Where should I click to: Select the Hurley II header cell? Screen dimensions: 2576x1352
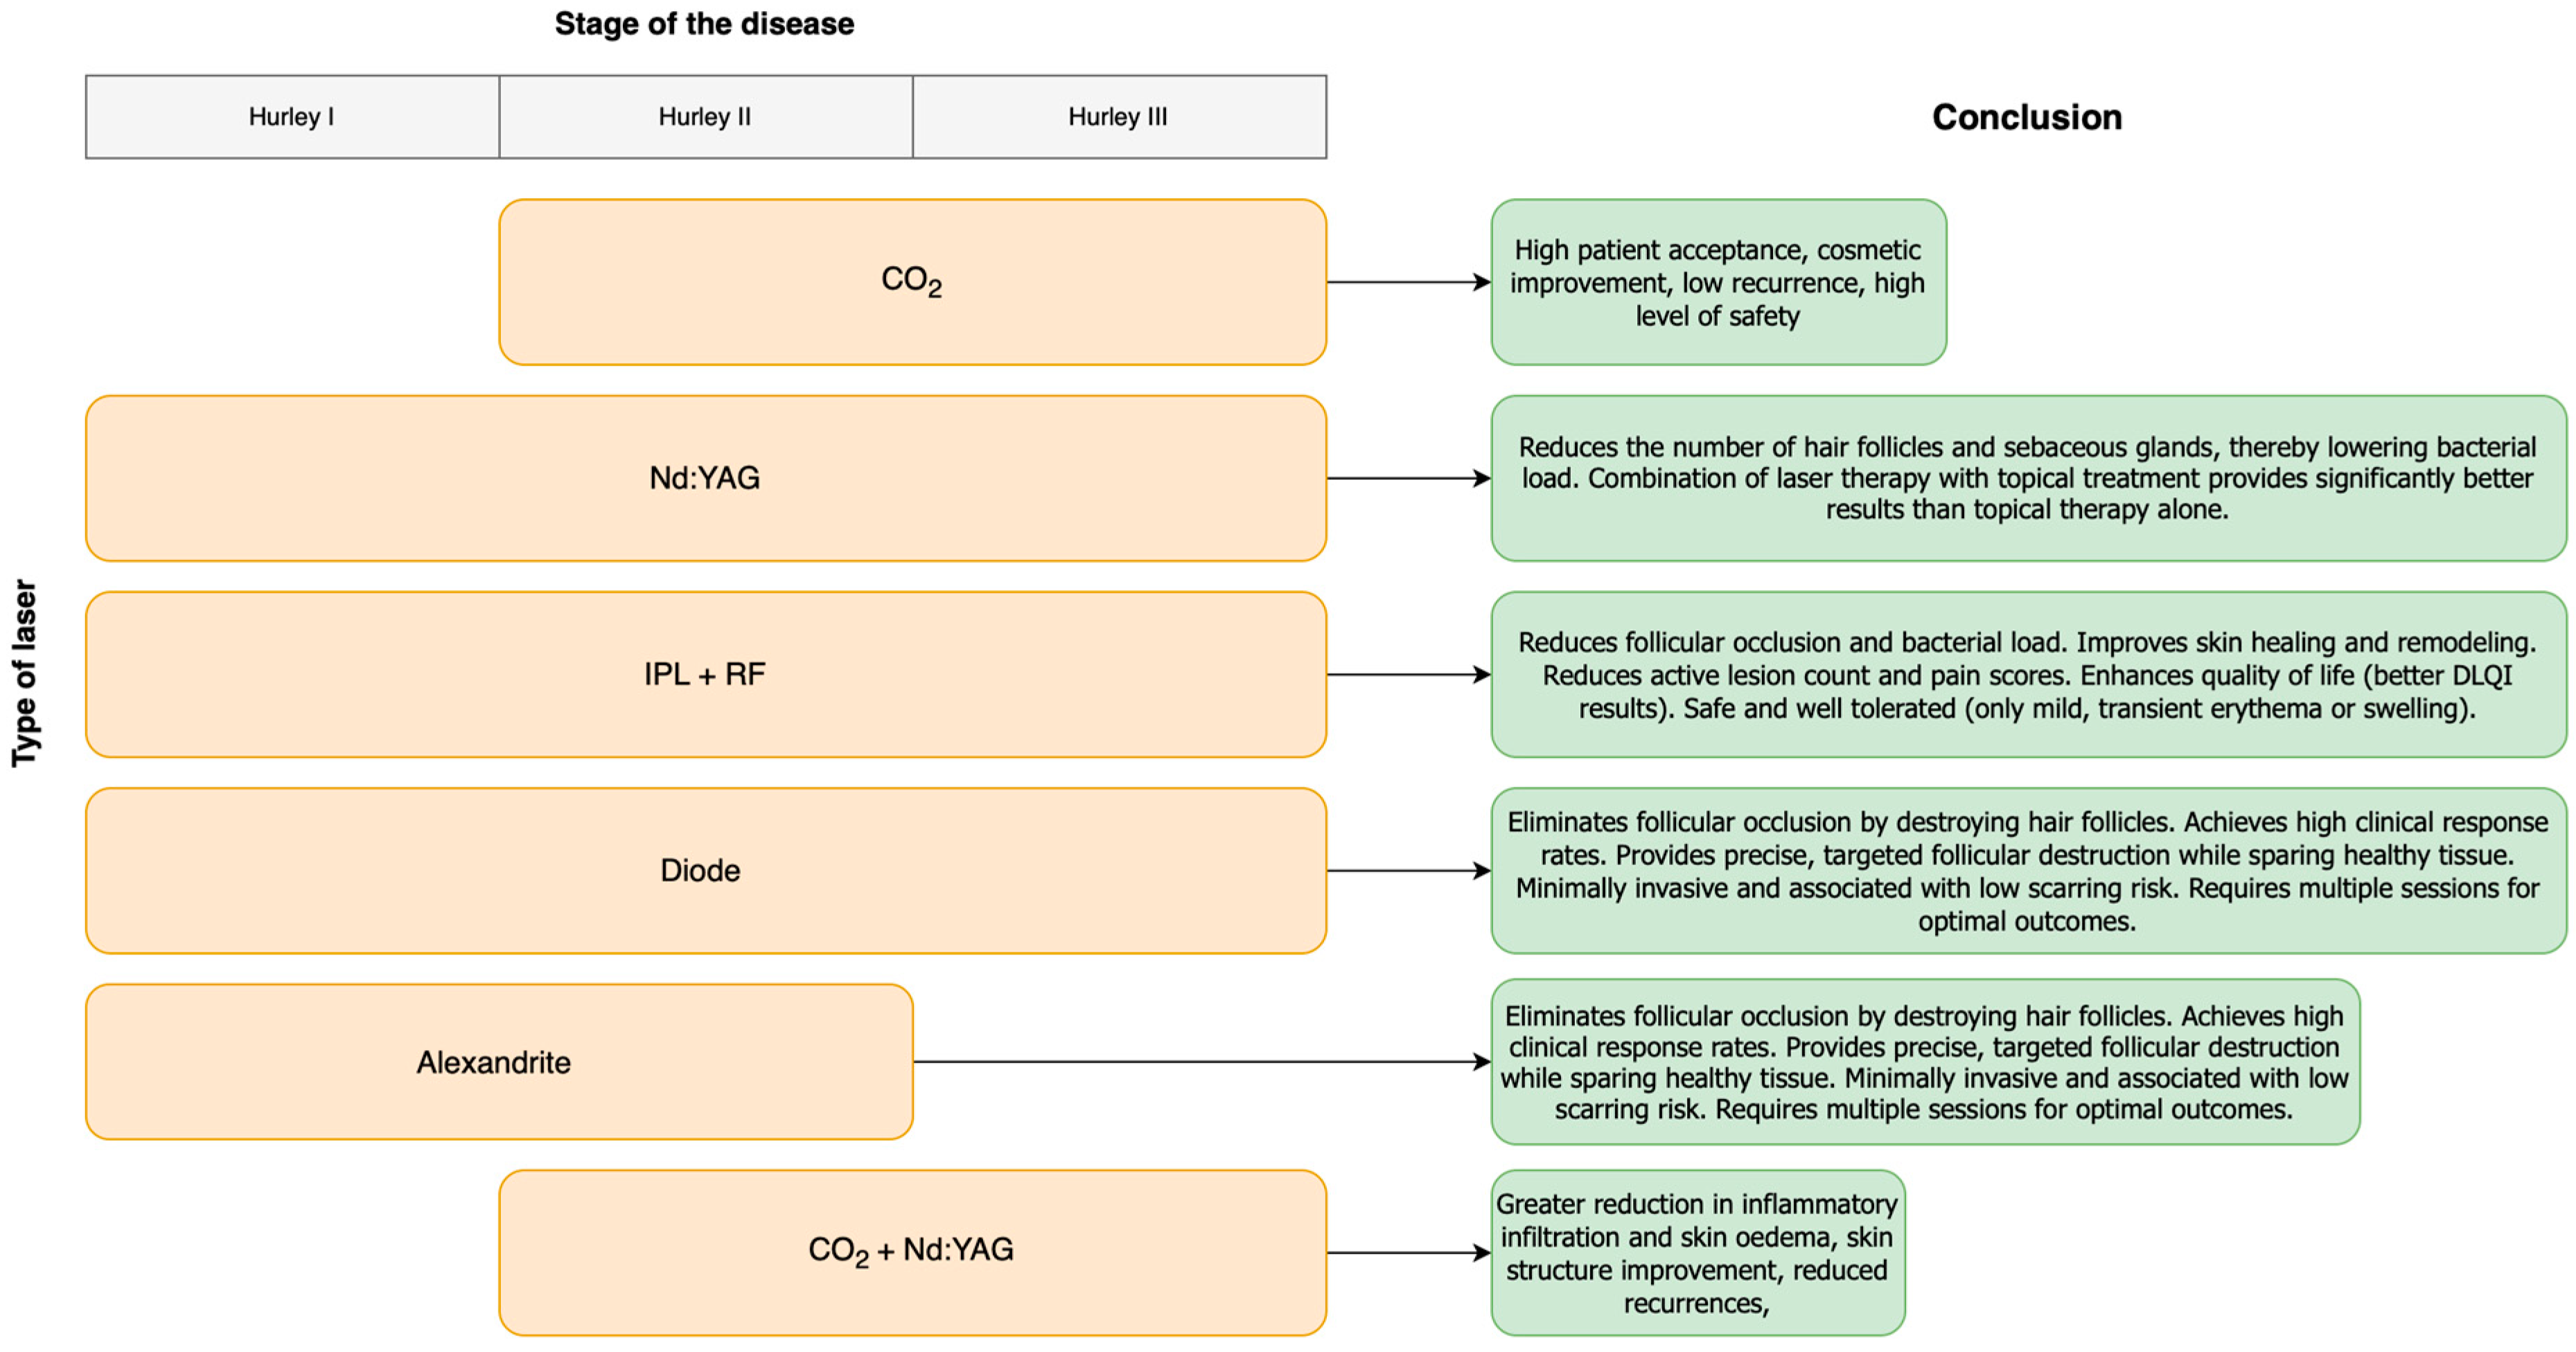pos(705,117)
